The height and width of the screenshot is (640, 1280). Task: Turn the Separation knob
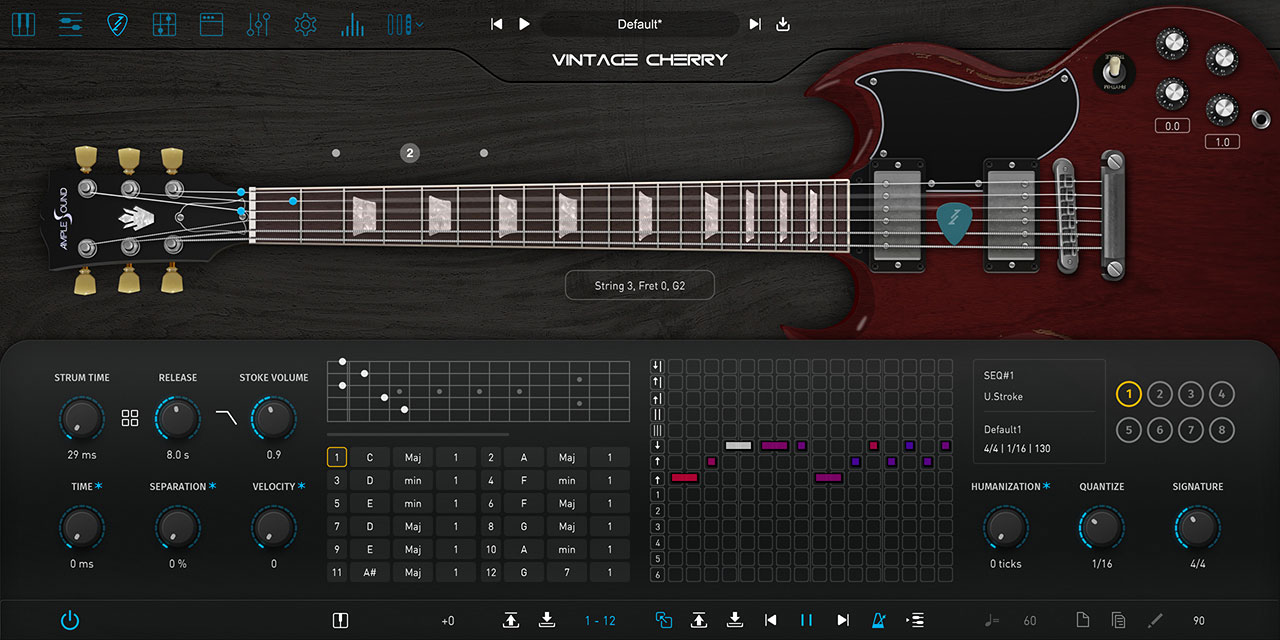coord(177,528)
